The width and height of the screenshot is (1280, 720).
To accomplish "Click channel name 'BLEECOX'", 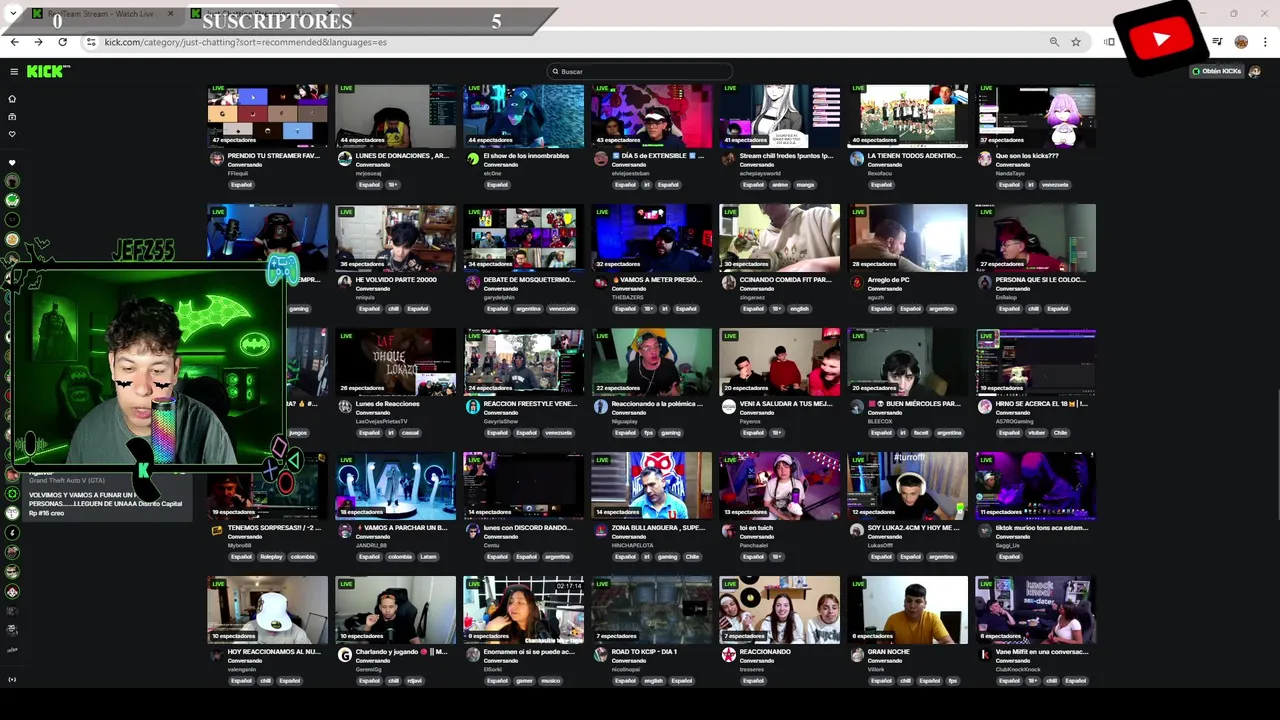I will (x=880, y=421).
